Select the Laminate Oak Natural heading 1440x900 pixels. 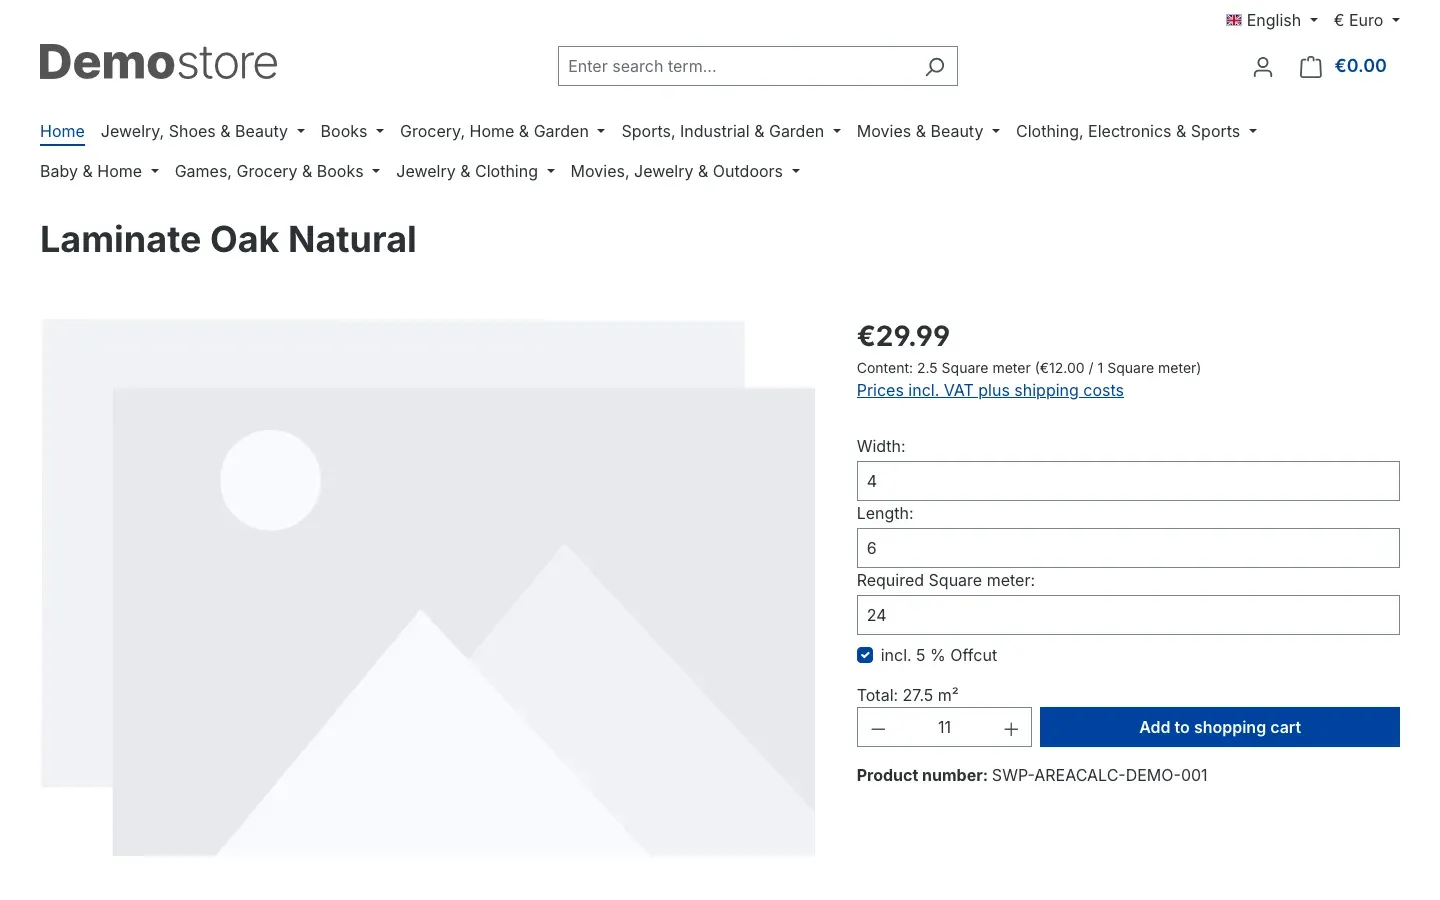pyautogui.click(x=228, y=240)
